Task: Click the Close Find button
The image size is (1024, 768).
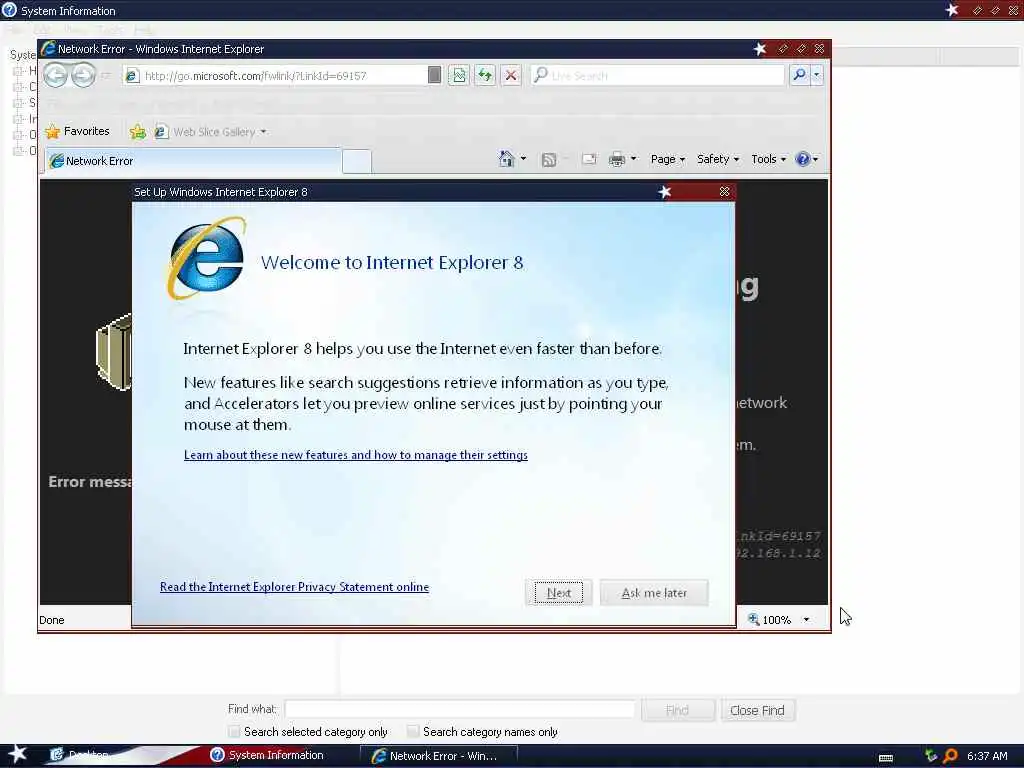Action: [x=758, y=710]
